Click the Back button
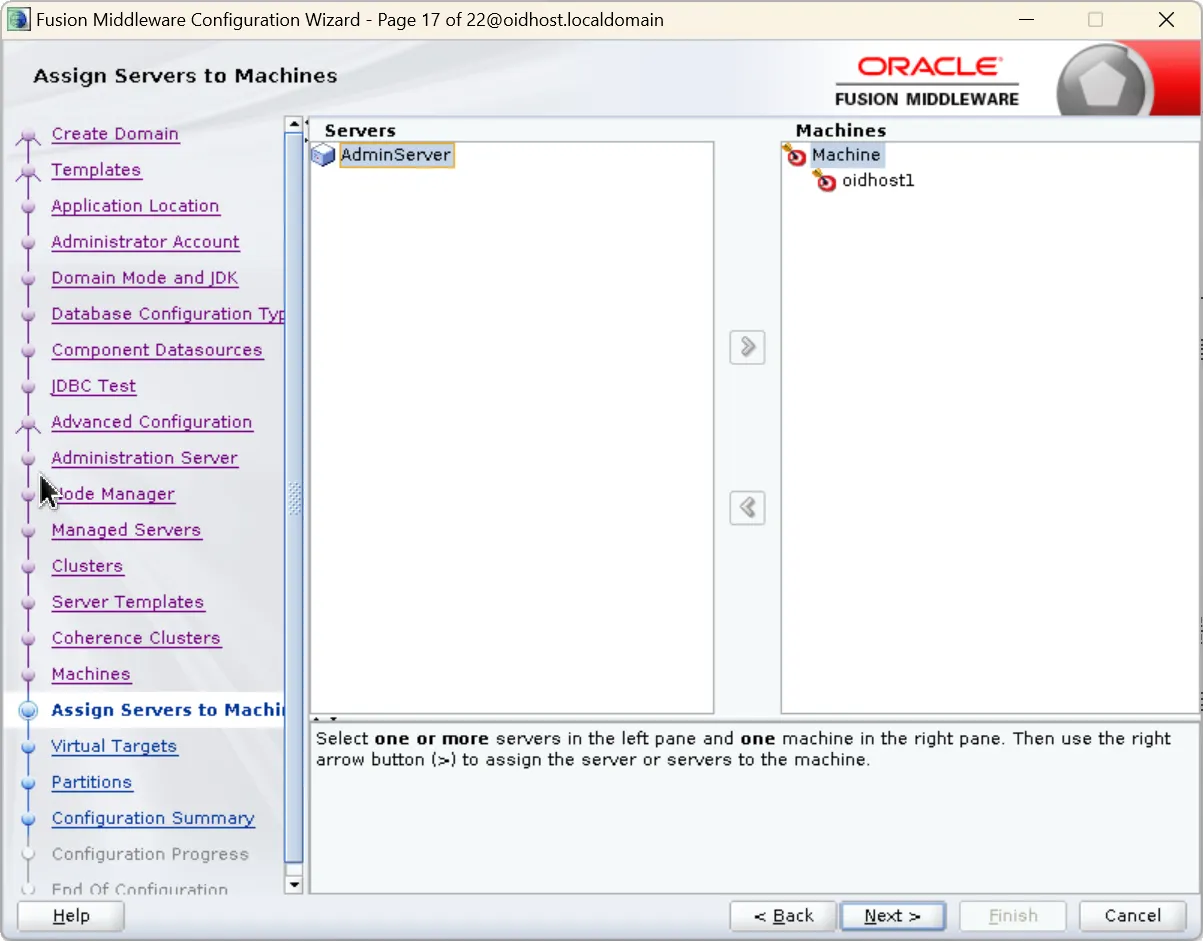The width and height of the screenshot is (1203, 941). 783,916
